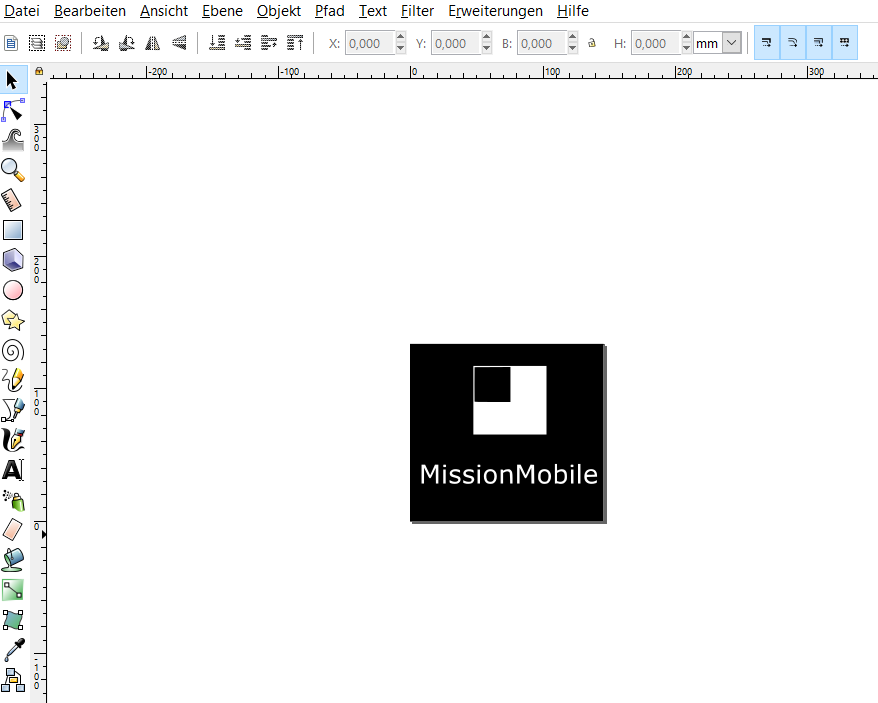
Task: Open the Ansicht menu
Action: pyautogui.click(x=164, y=11)
